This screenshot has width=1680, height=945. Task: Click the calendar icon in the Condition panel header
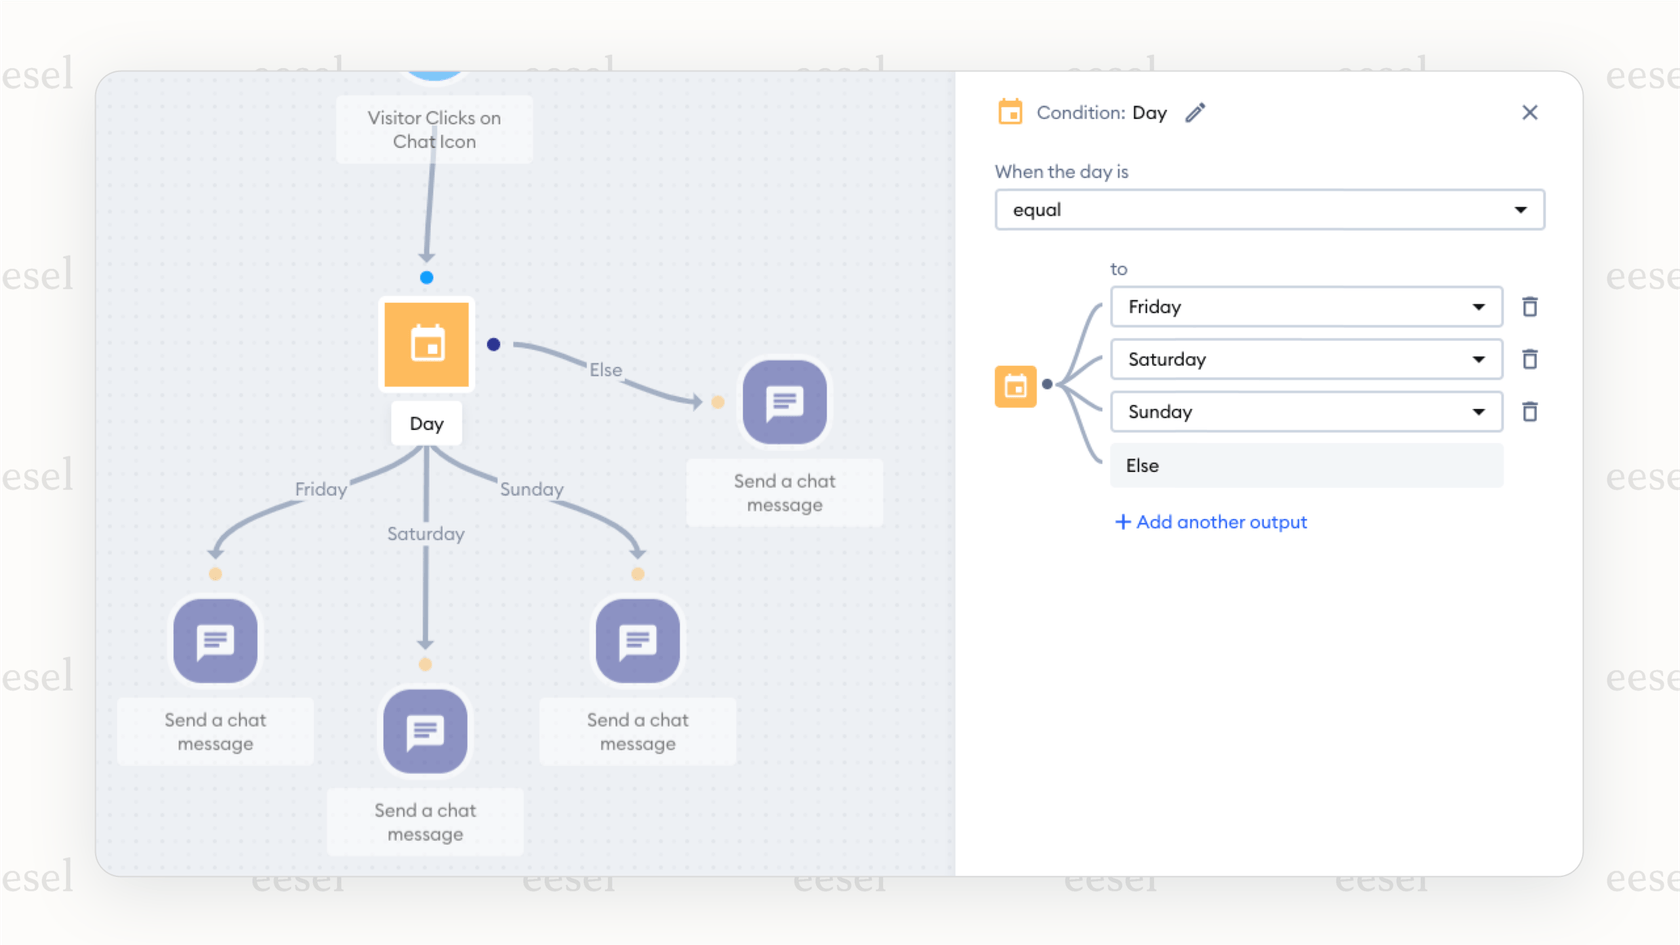[1010, 112]
